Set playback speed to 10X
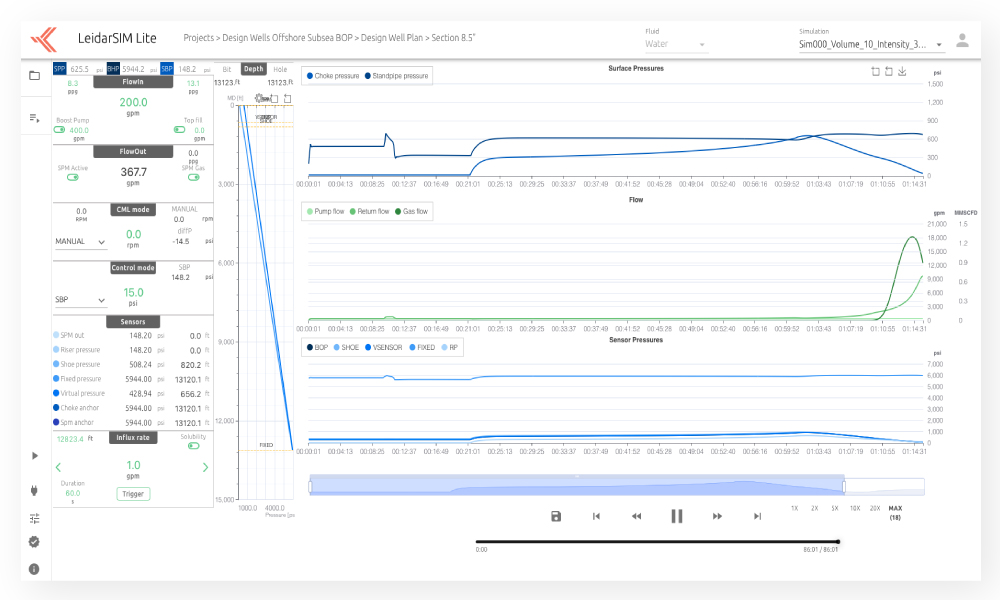 tap(855, 508)
